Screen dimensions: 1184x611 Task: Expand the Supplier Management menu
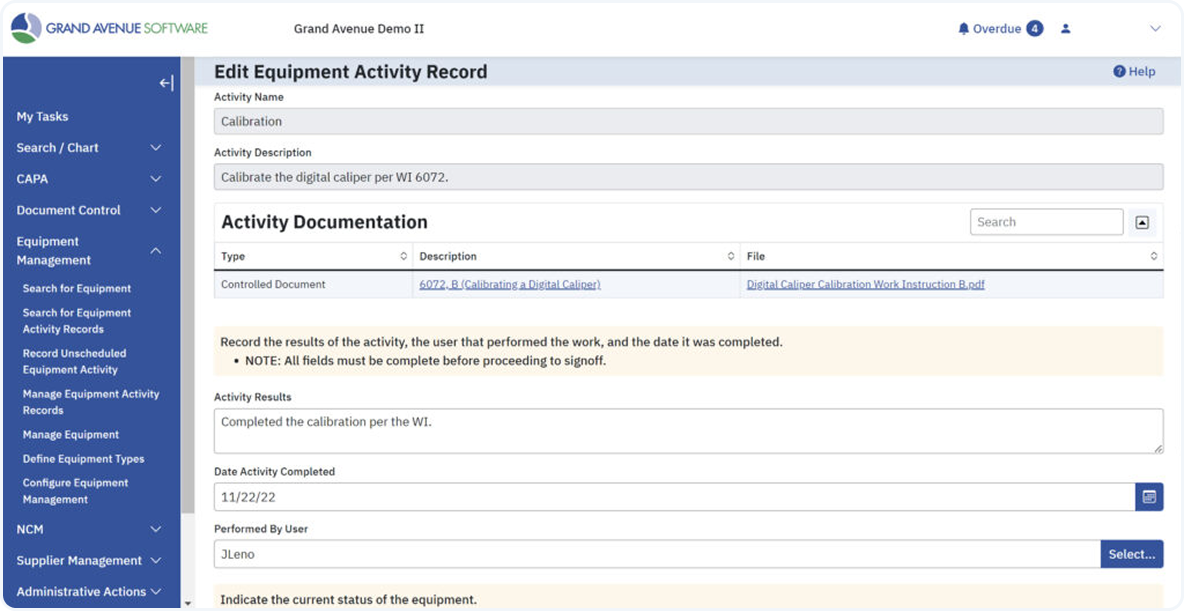[x=89, y=560]
